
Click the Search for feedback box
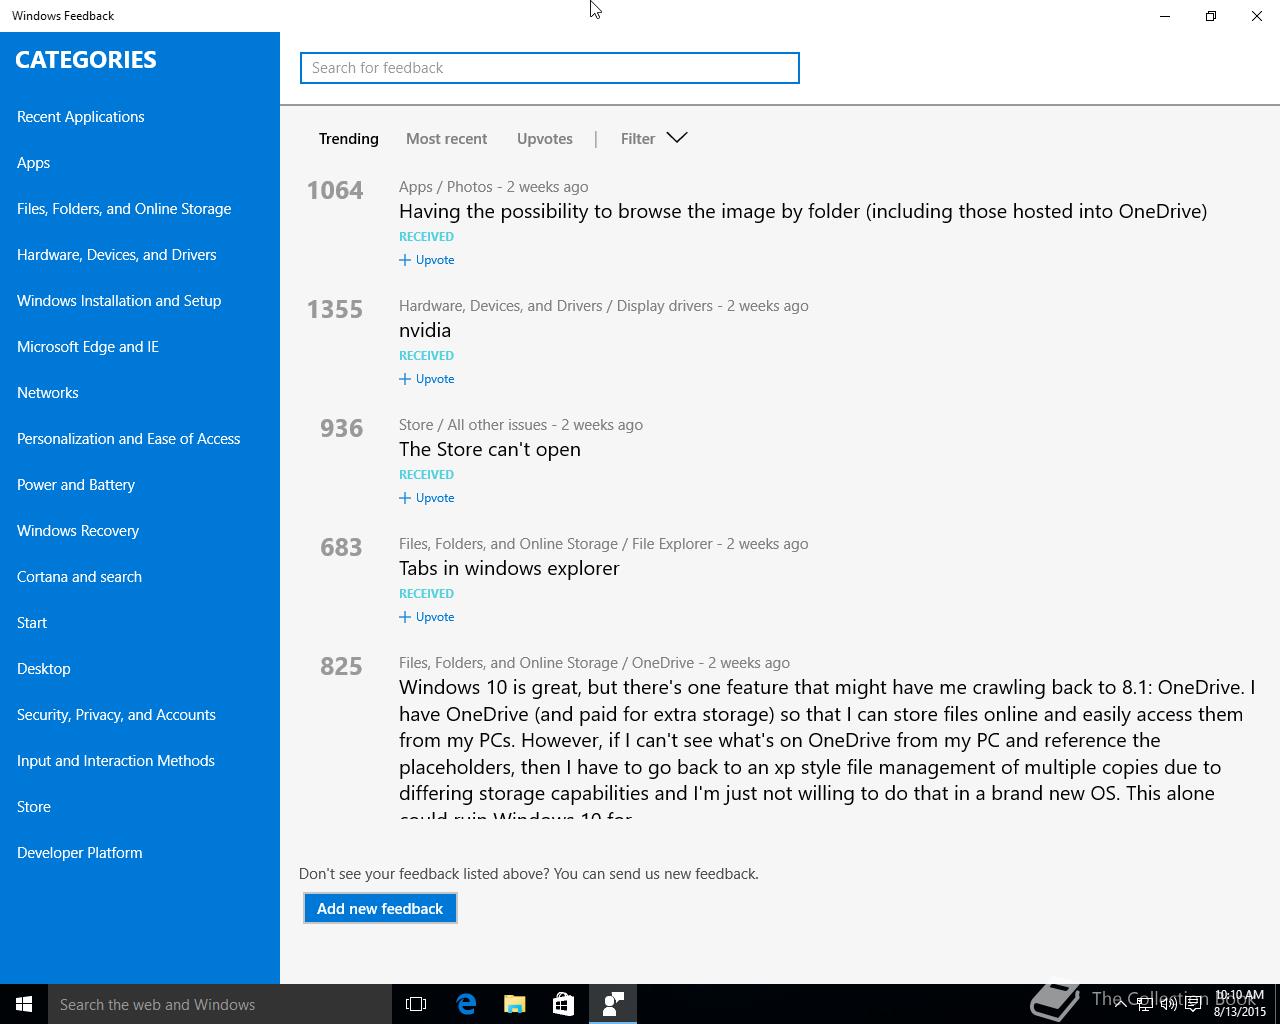click(x=550, y=68)
